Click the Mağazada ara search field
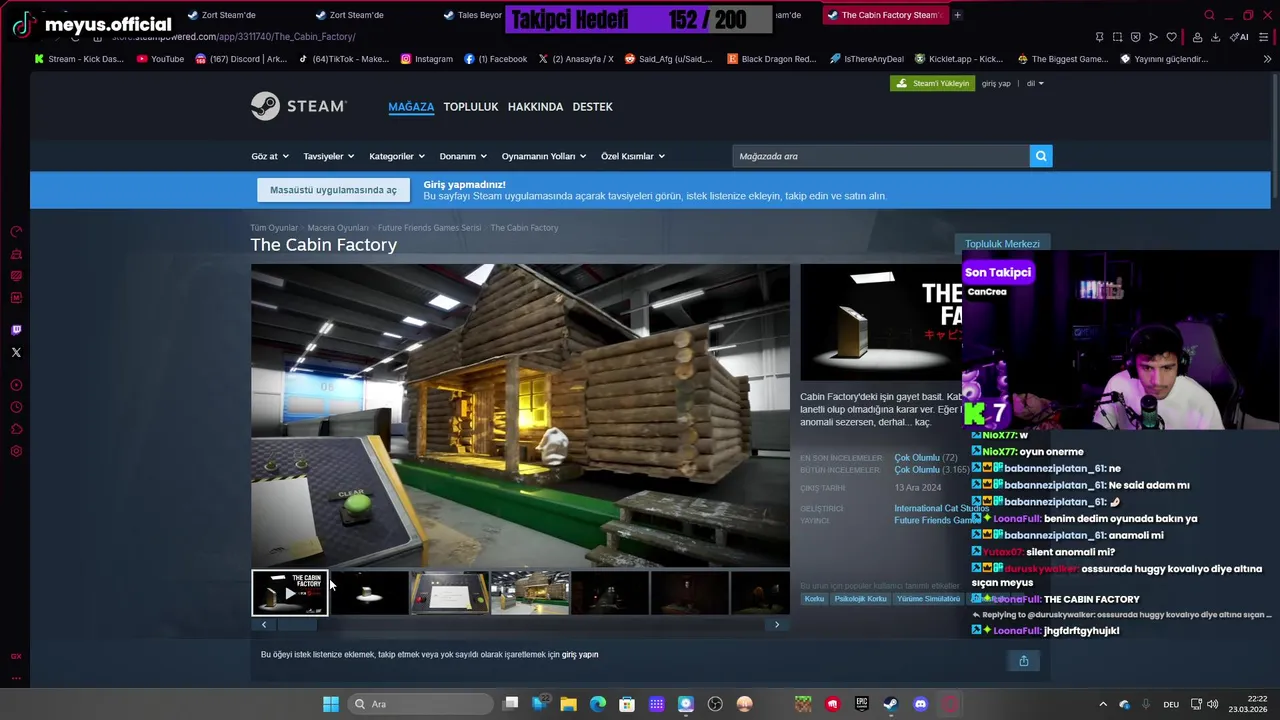The image size is (1280, 720). pyautogui.click(x=881, y=156)
